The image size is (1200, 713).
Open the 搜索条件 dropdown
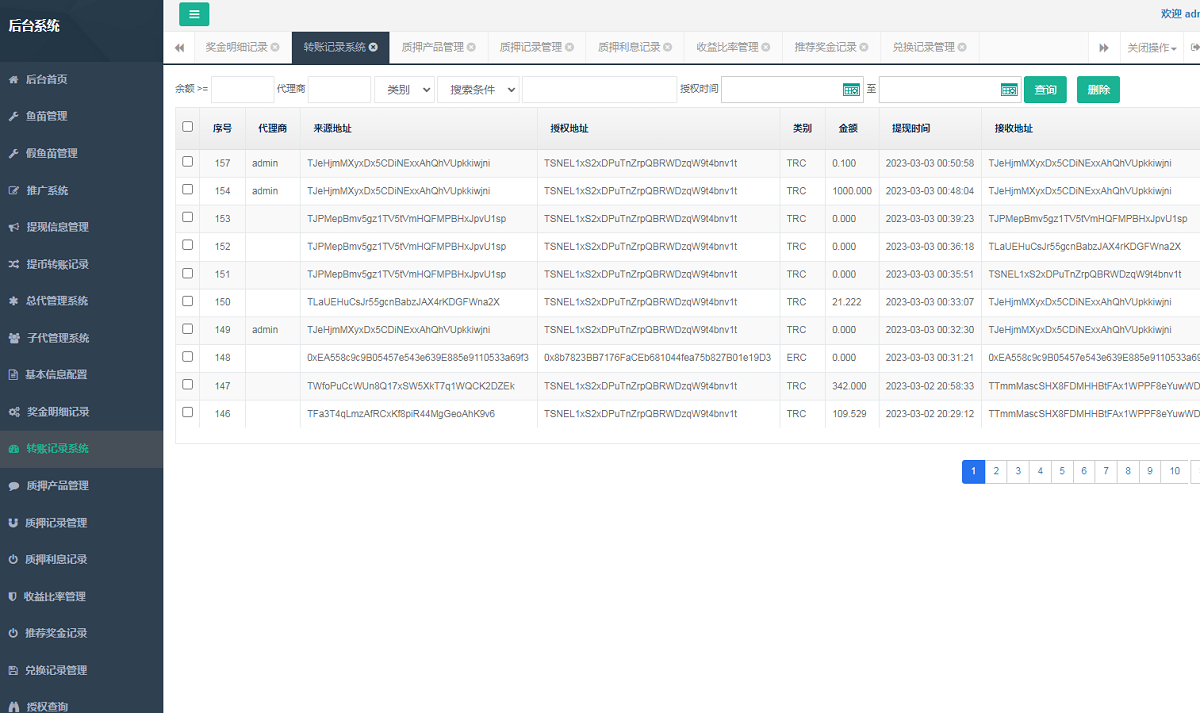[x=478, y=90]
